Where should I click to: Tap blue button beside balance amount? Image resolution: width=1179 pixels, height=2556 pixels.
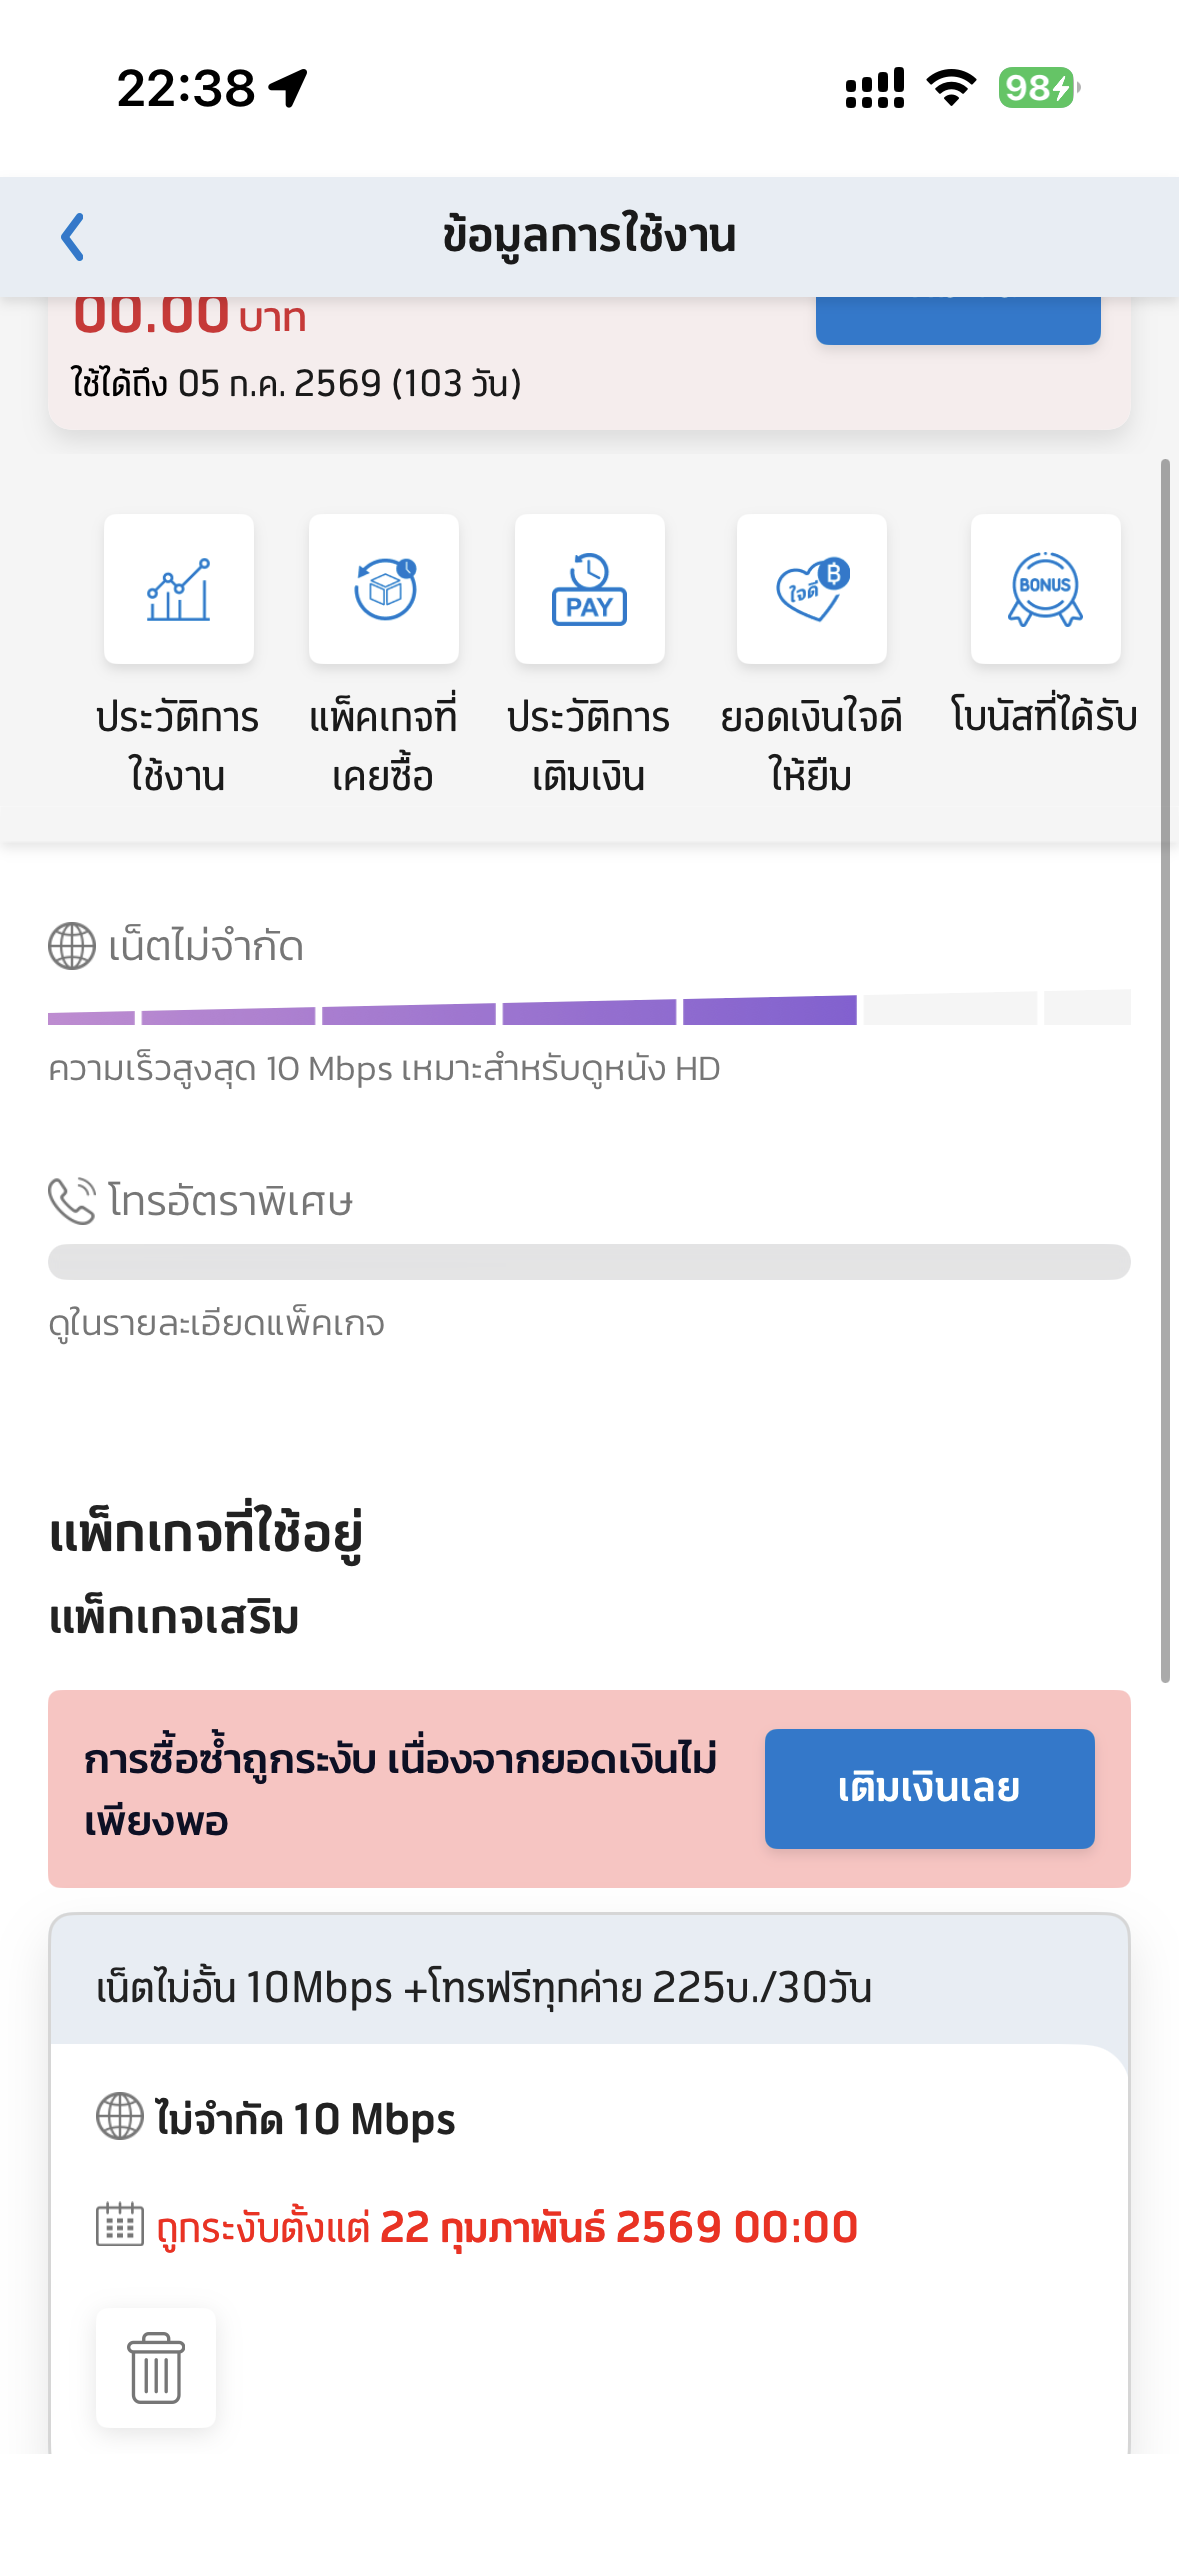958,320
